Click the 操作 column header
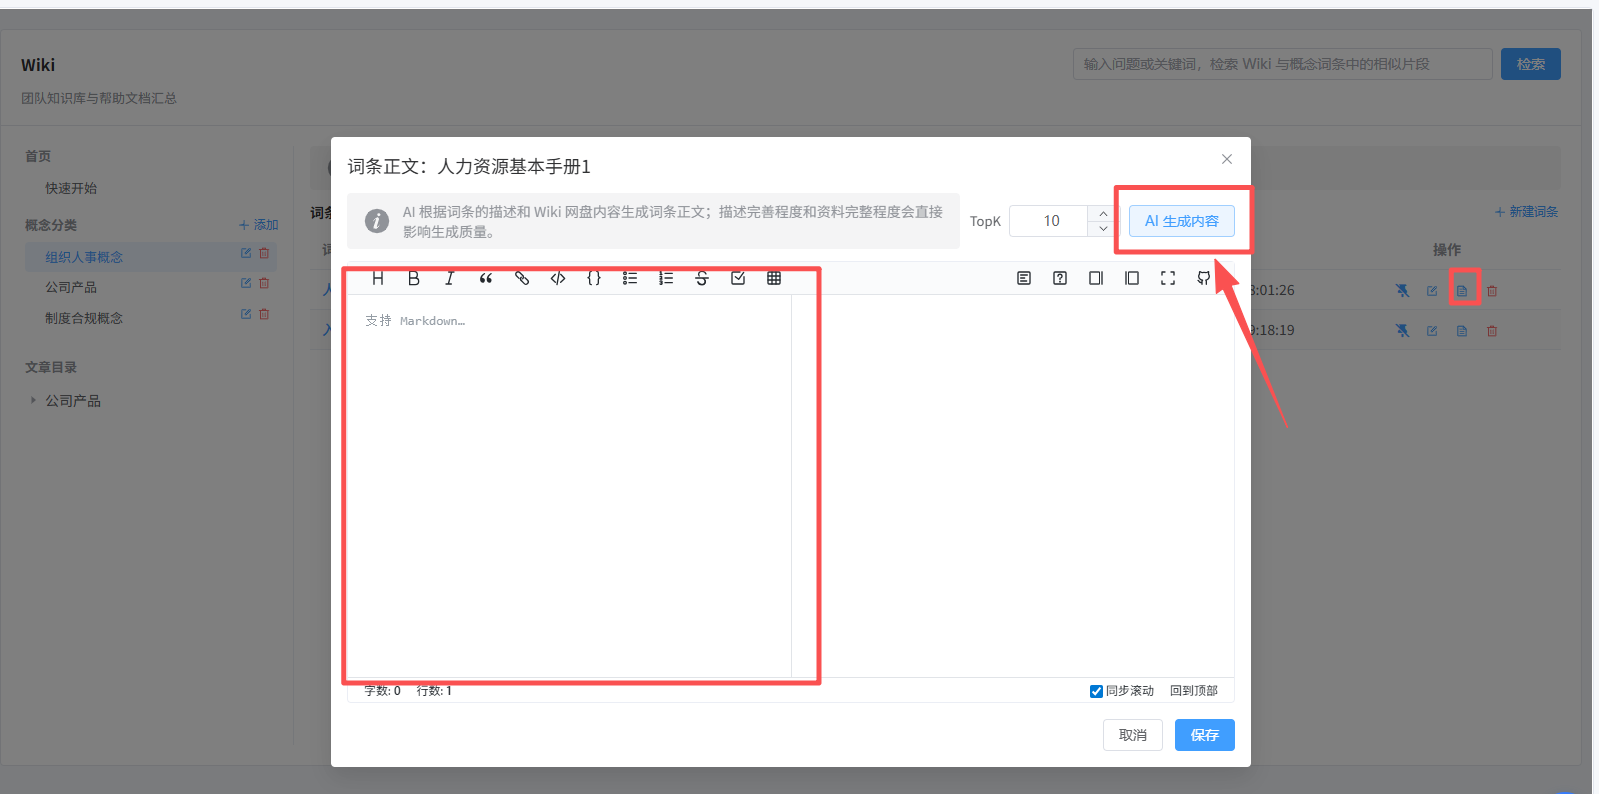 1446,250
